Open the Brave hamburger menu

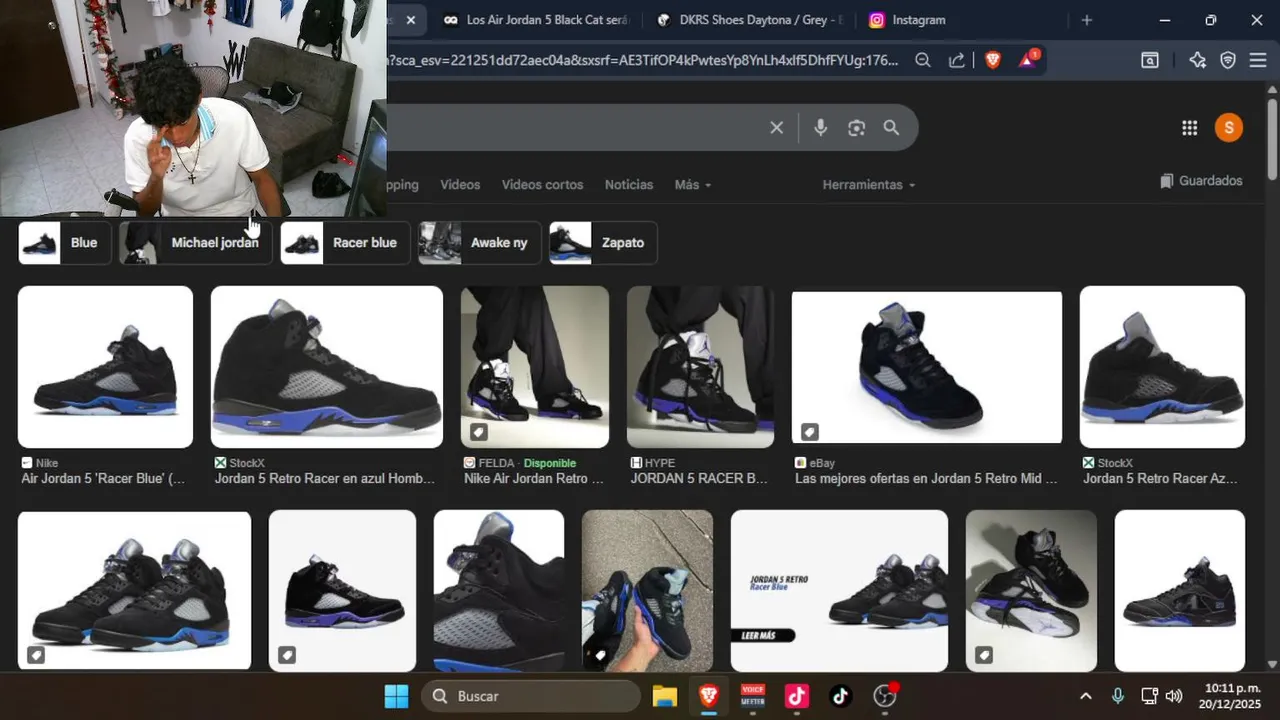[1258, 60]
